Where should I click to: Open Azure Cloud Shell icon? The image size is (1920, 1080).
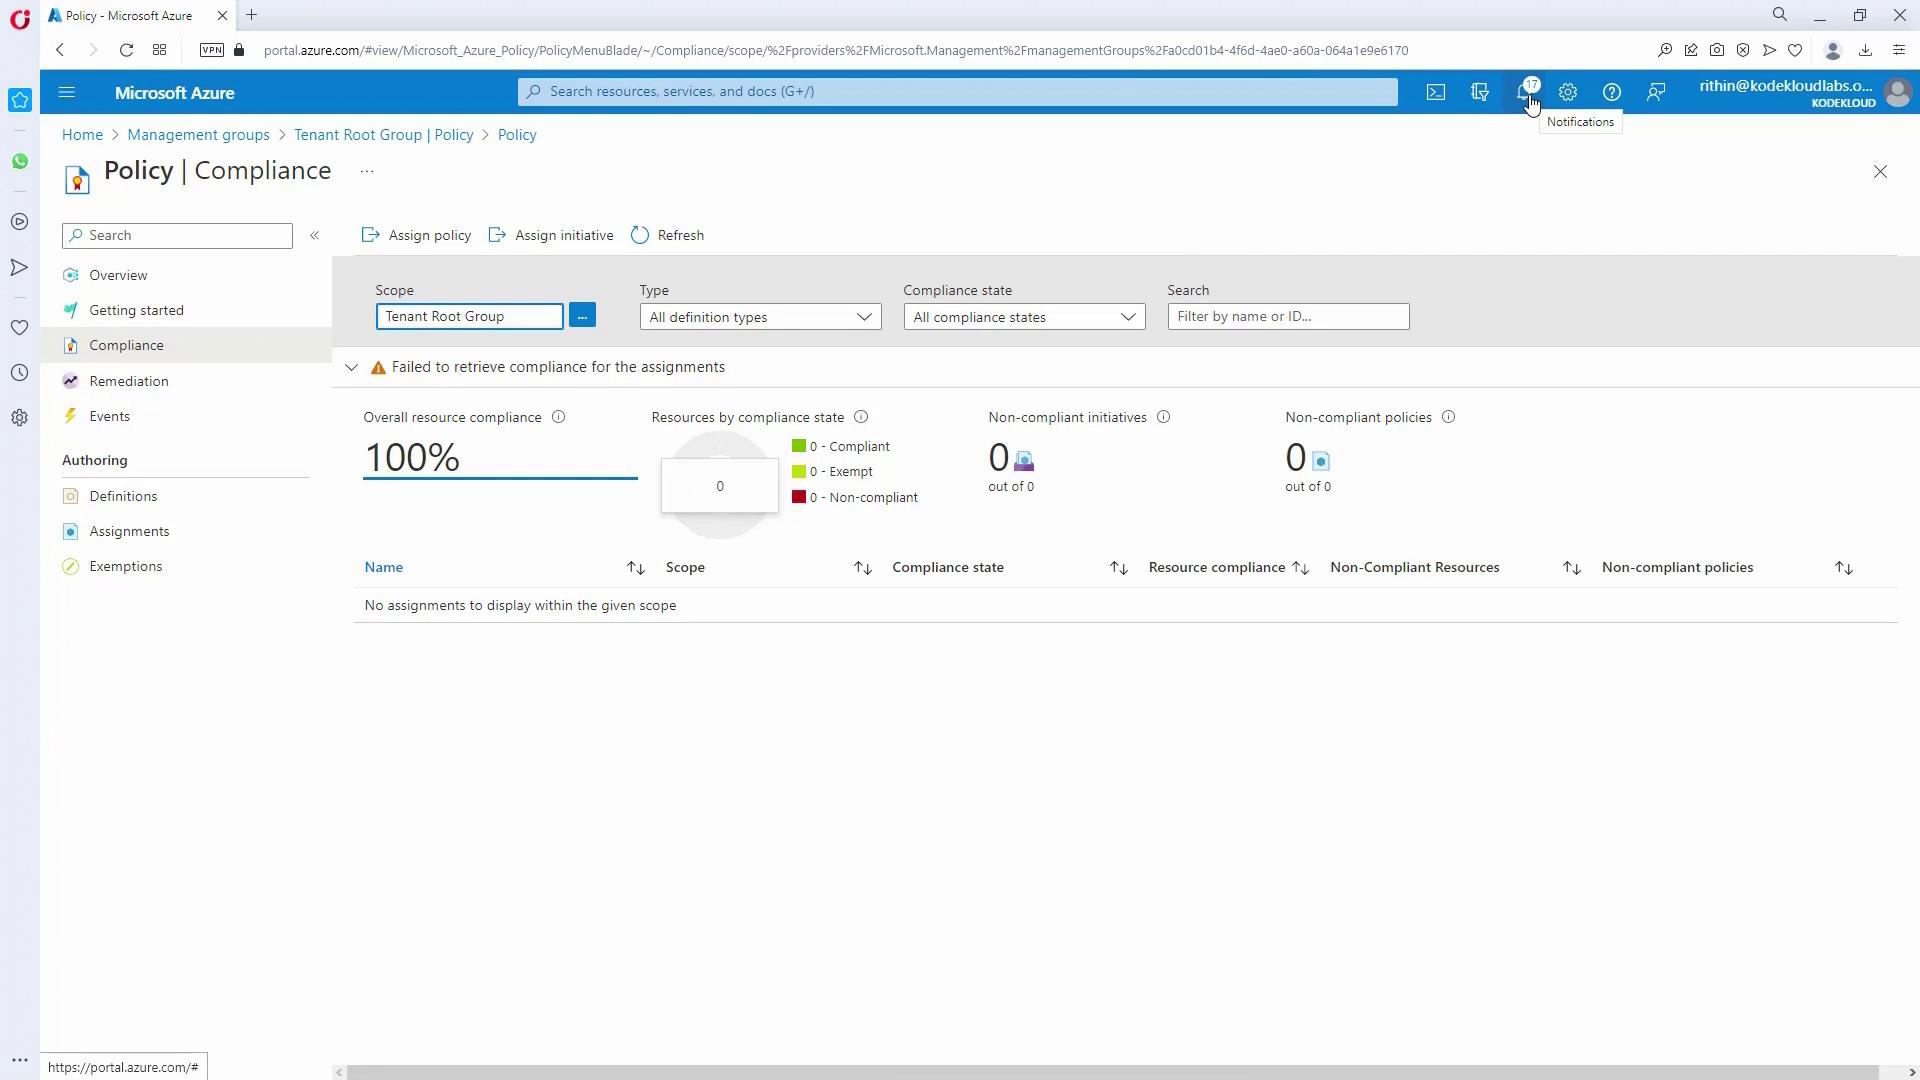pyautogui.click(x=1436, y=92)
